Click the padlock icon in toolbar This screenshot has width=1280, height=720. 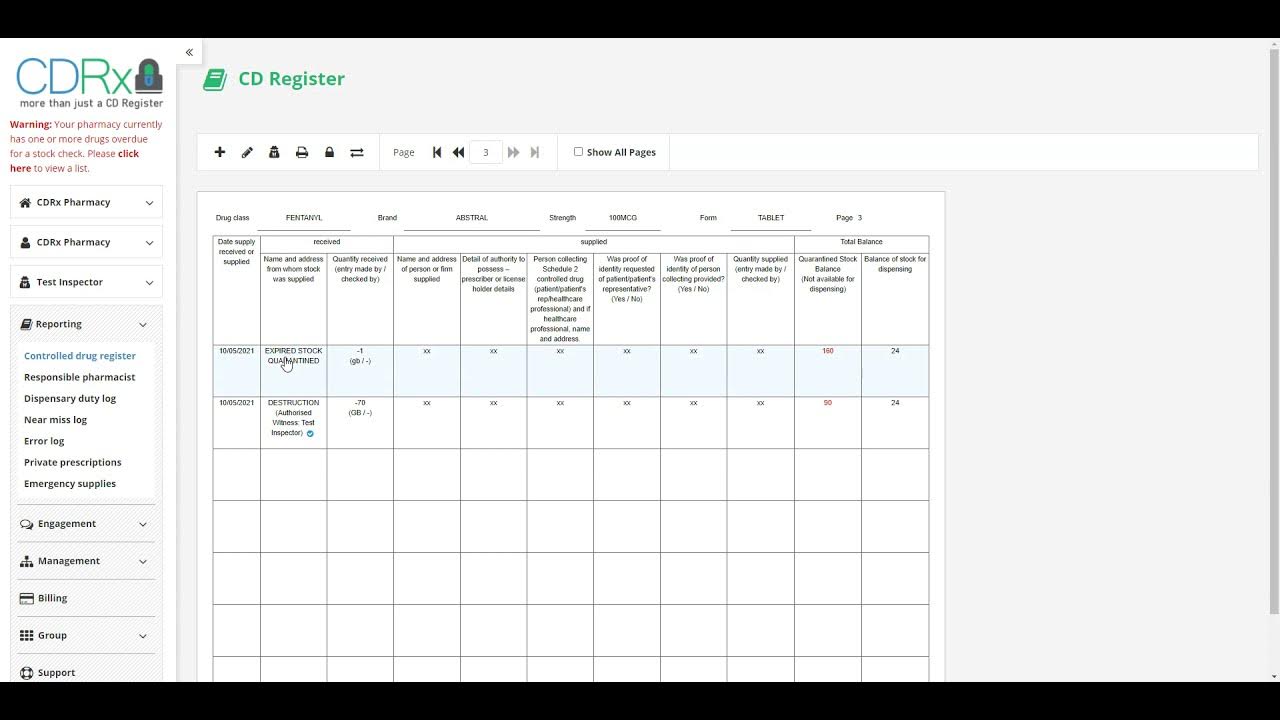(329, 152)
